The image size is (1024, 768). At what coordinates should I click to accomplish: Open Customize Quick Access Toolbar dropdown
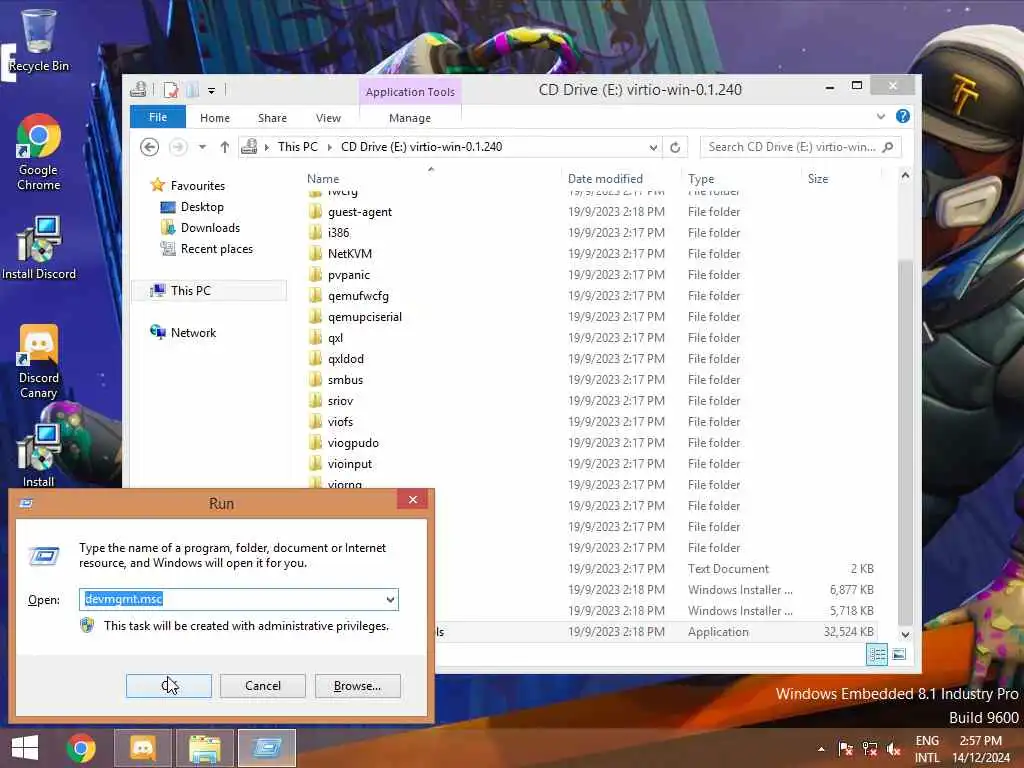212,91
